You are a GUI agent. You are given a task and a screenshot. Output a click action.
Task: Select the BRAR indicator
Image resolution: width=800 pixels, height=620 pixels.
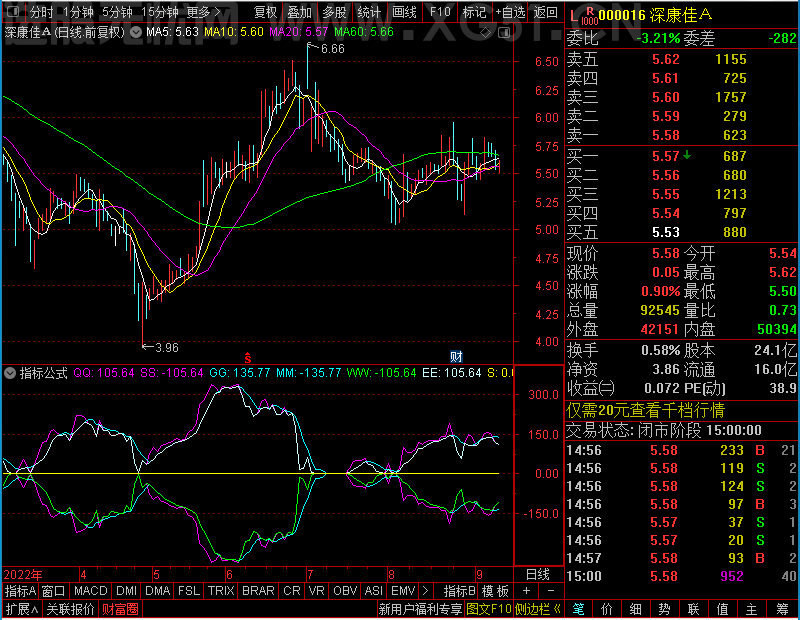258,591
